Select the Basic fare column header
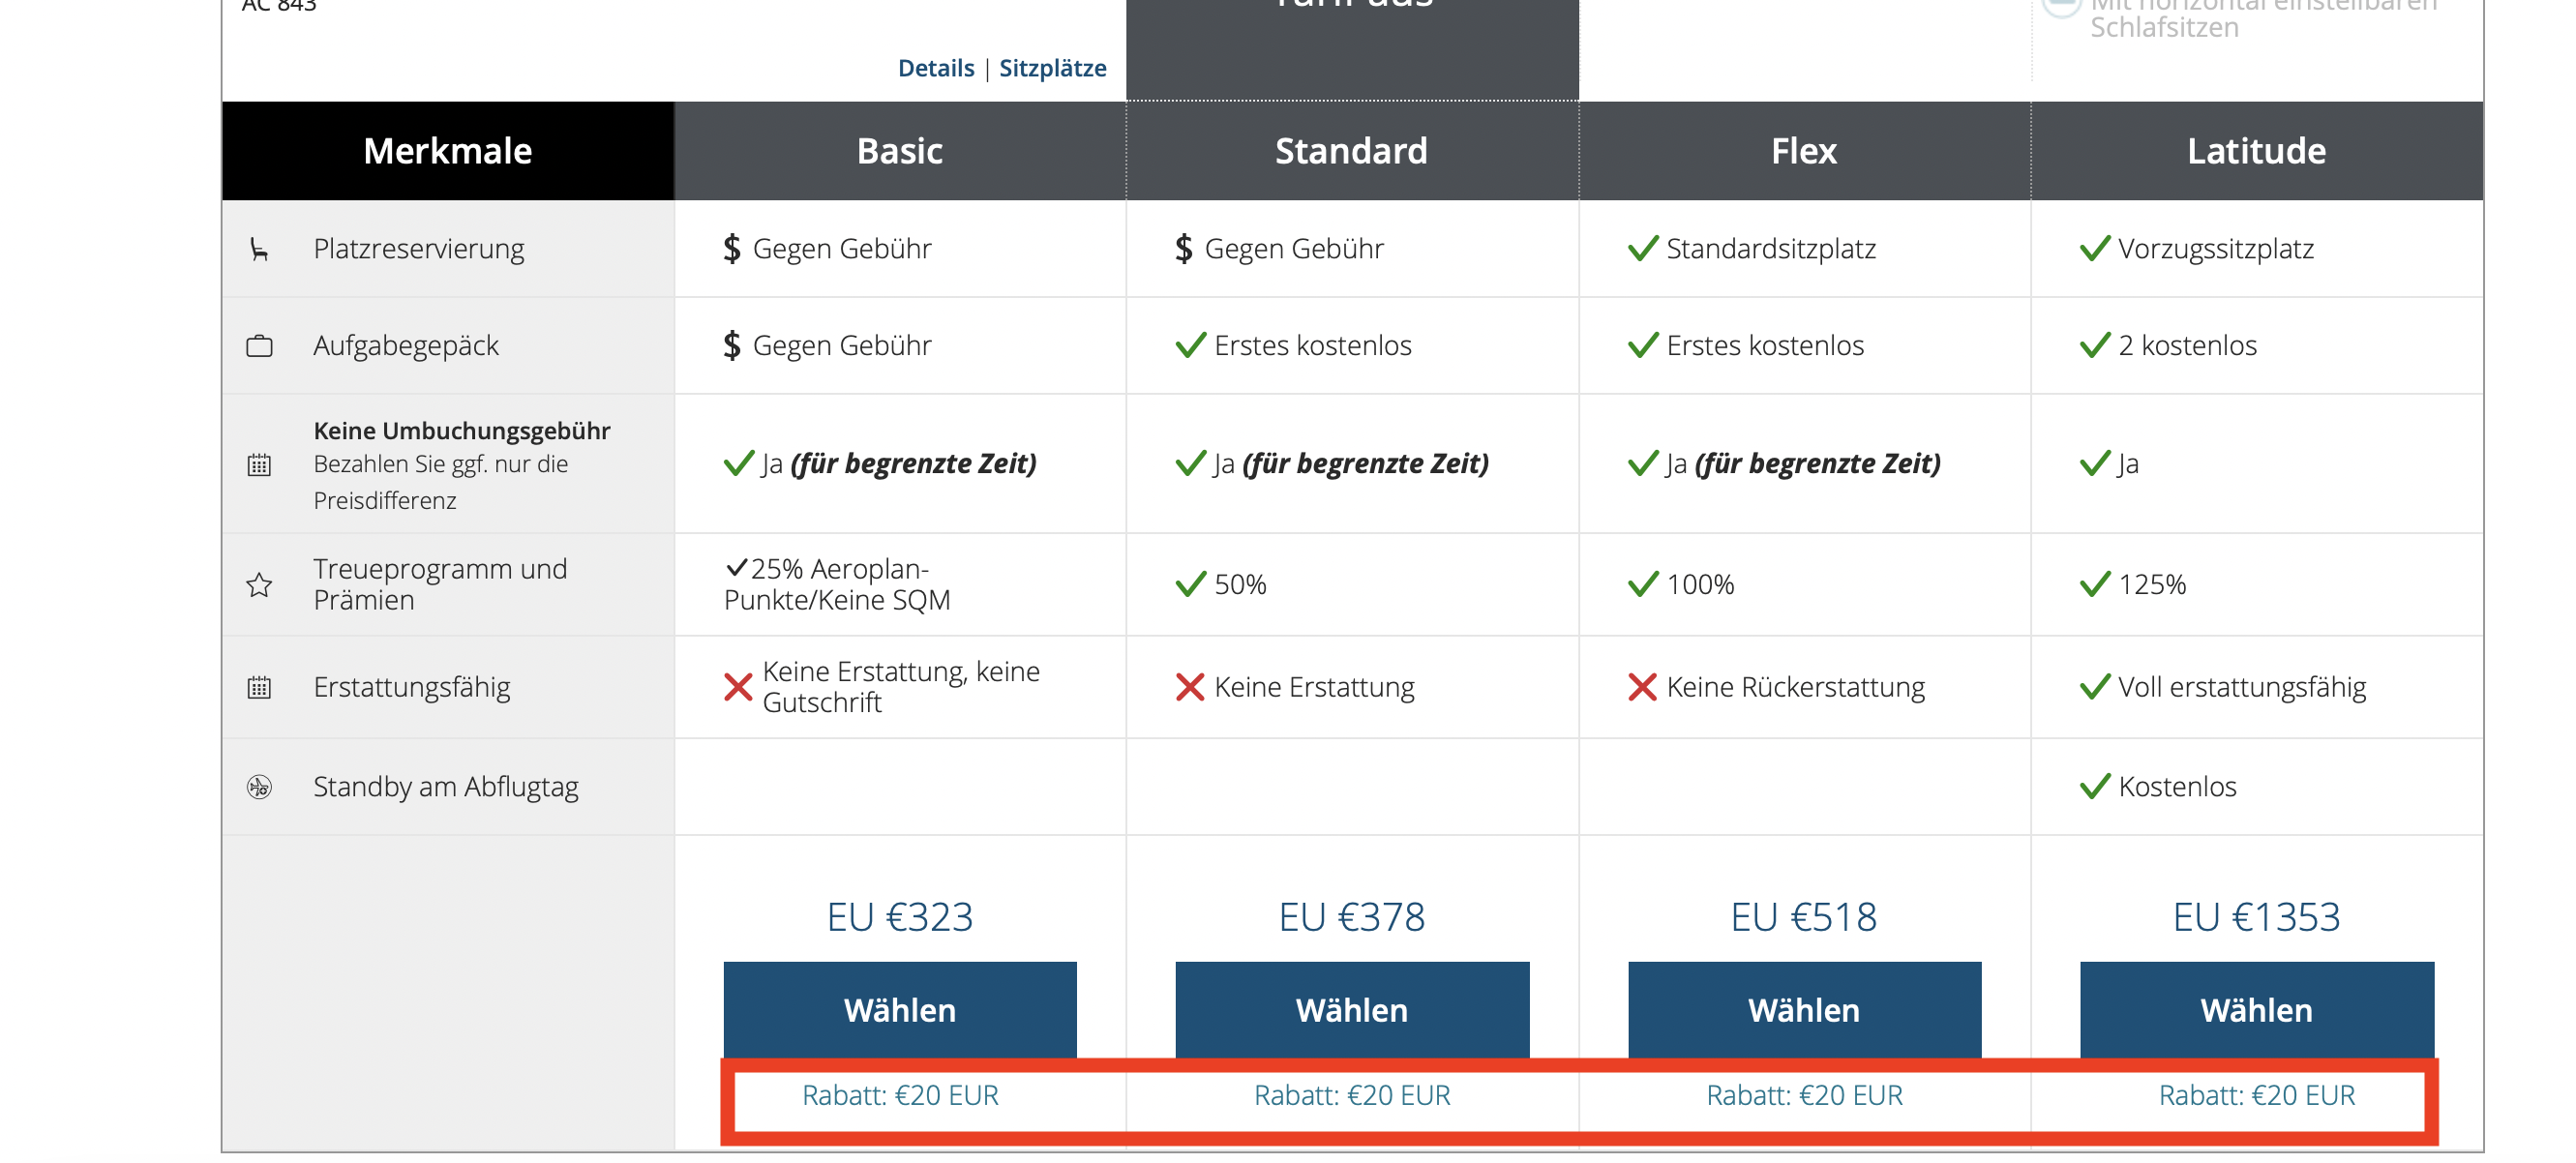This screenshot has width=2576, height=1163. pos(899,151)
